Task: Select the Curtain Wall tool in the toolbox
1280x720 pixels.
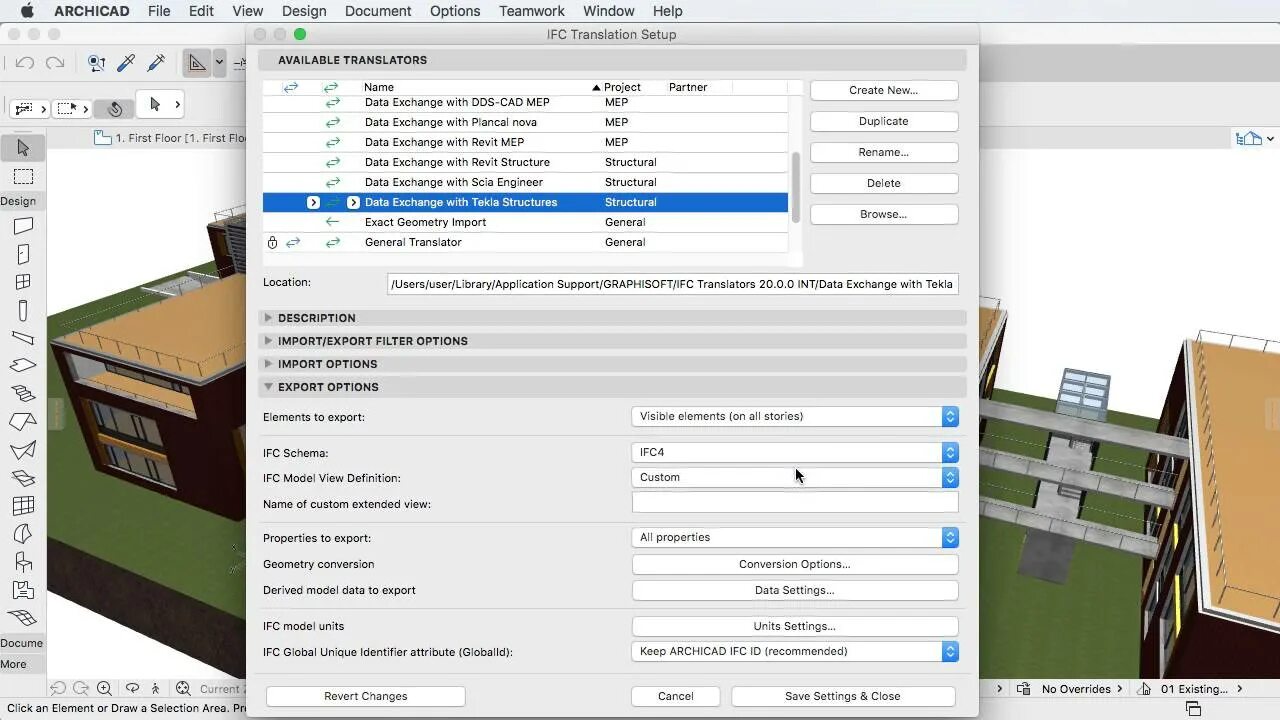Action: (23, 506)
